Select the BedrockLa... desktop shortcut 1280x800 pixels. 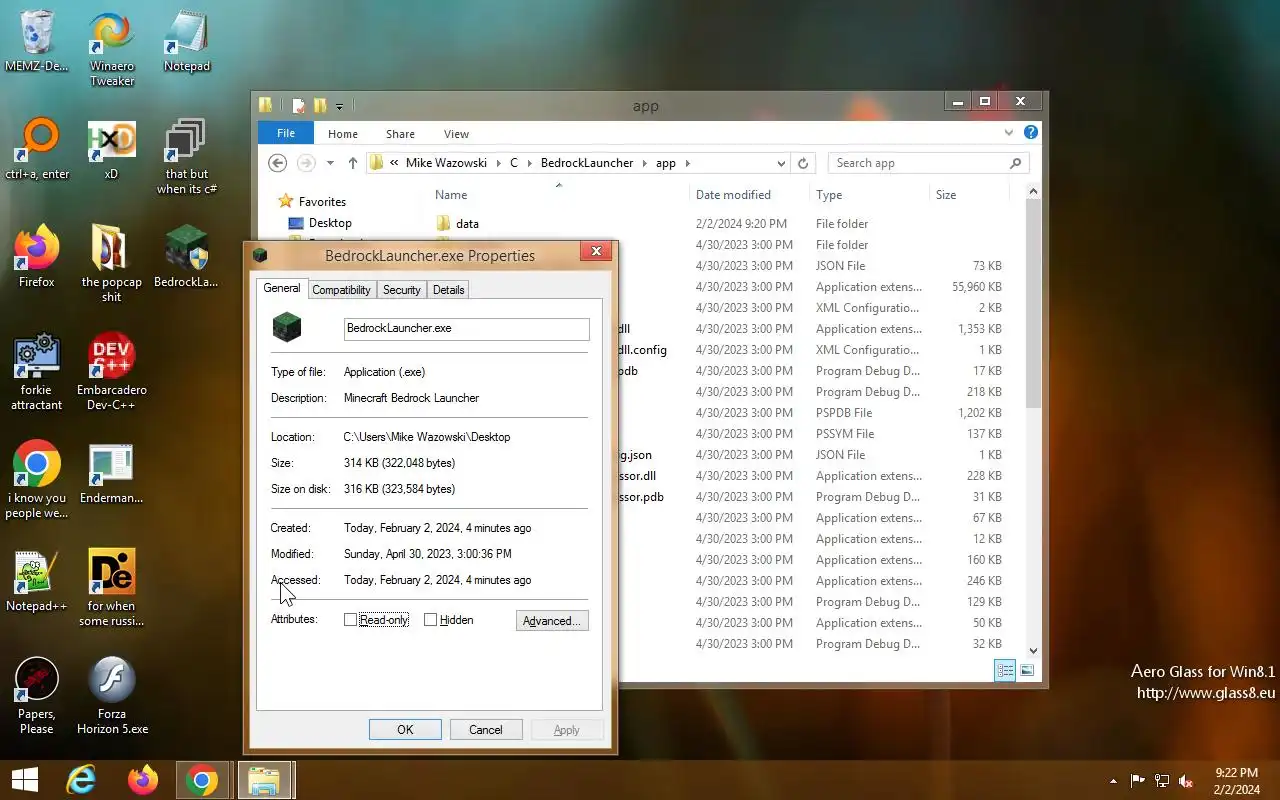click(x=187, y=257)
